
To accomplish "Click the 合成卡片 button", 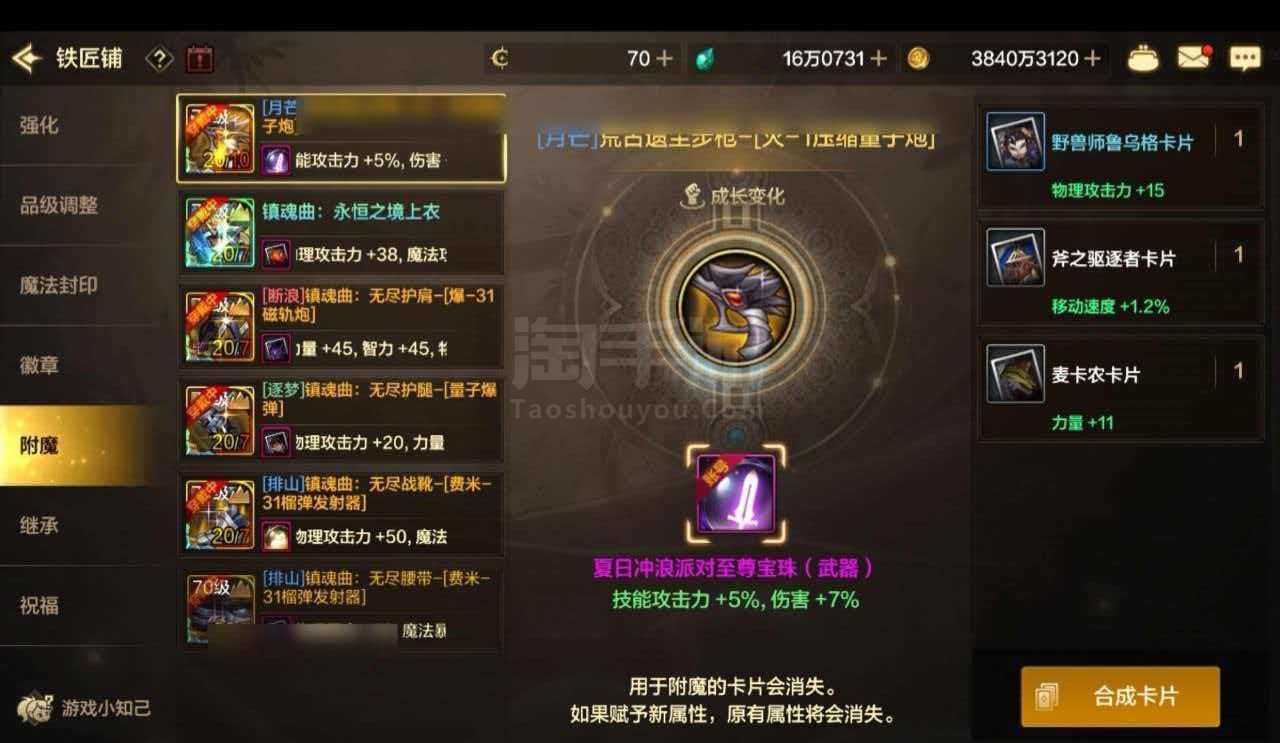I will [1120, 696].
